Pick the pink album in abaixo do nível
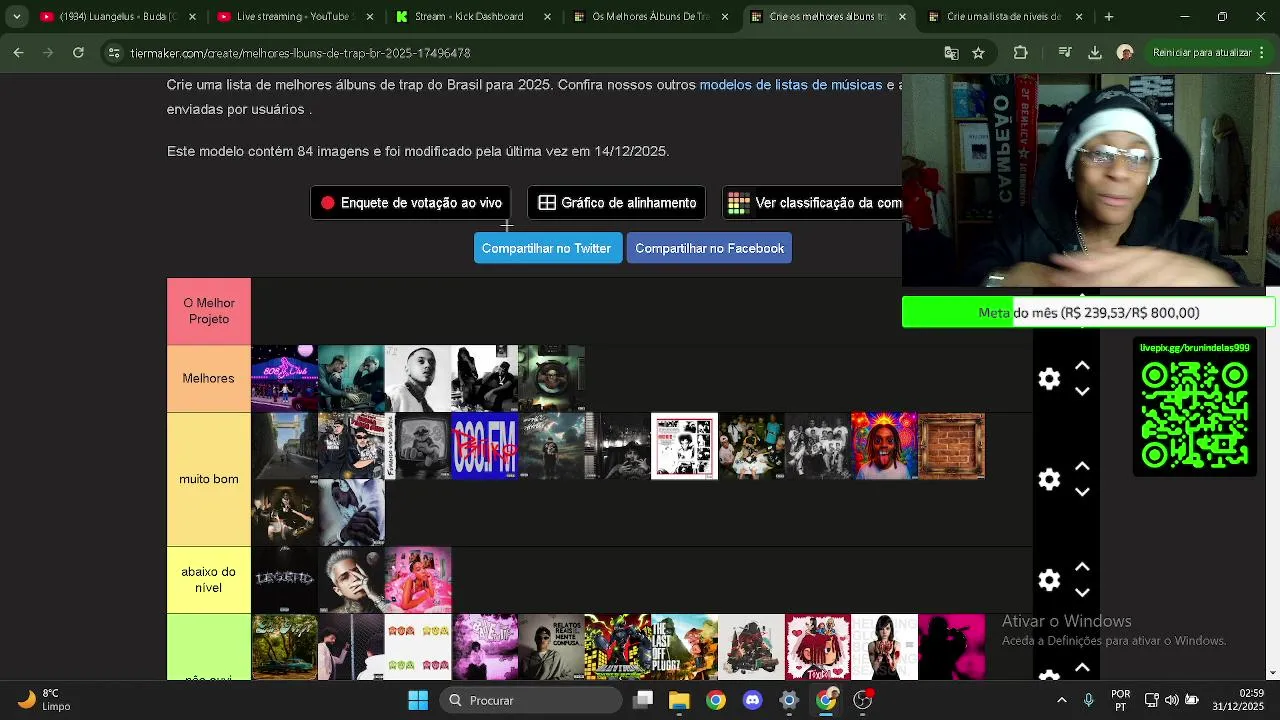This screenshot has height=720, width=1280. pyautogui.click(x=418, y=580)
